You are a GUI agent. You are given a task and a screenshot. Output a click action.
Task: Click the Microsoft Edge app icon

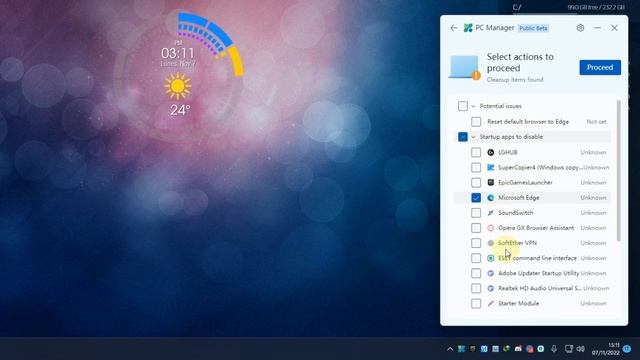[491, 198]
